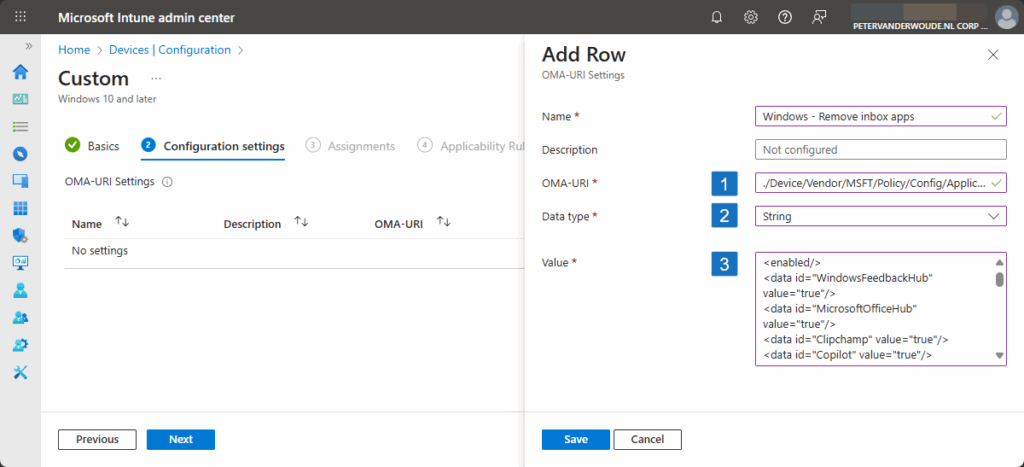Click the help question mark icon
The image size is (1024, 467).
coord(785,17)
